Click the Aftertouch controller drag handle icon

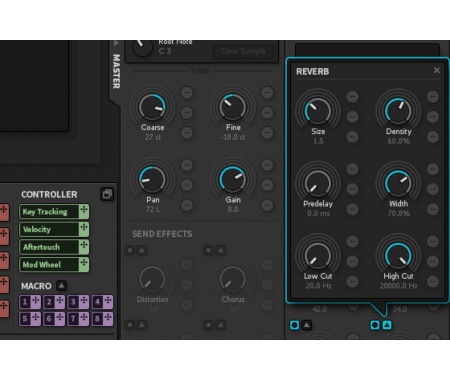(x=84, y=247)
